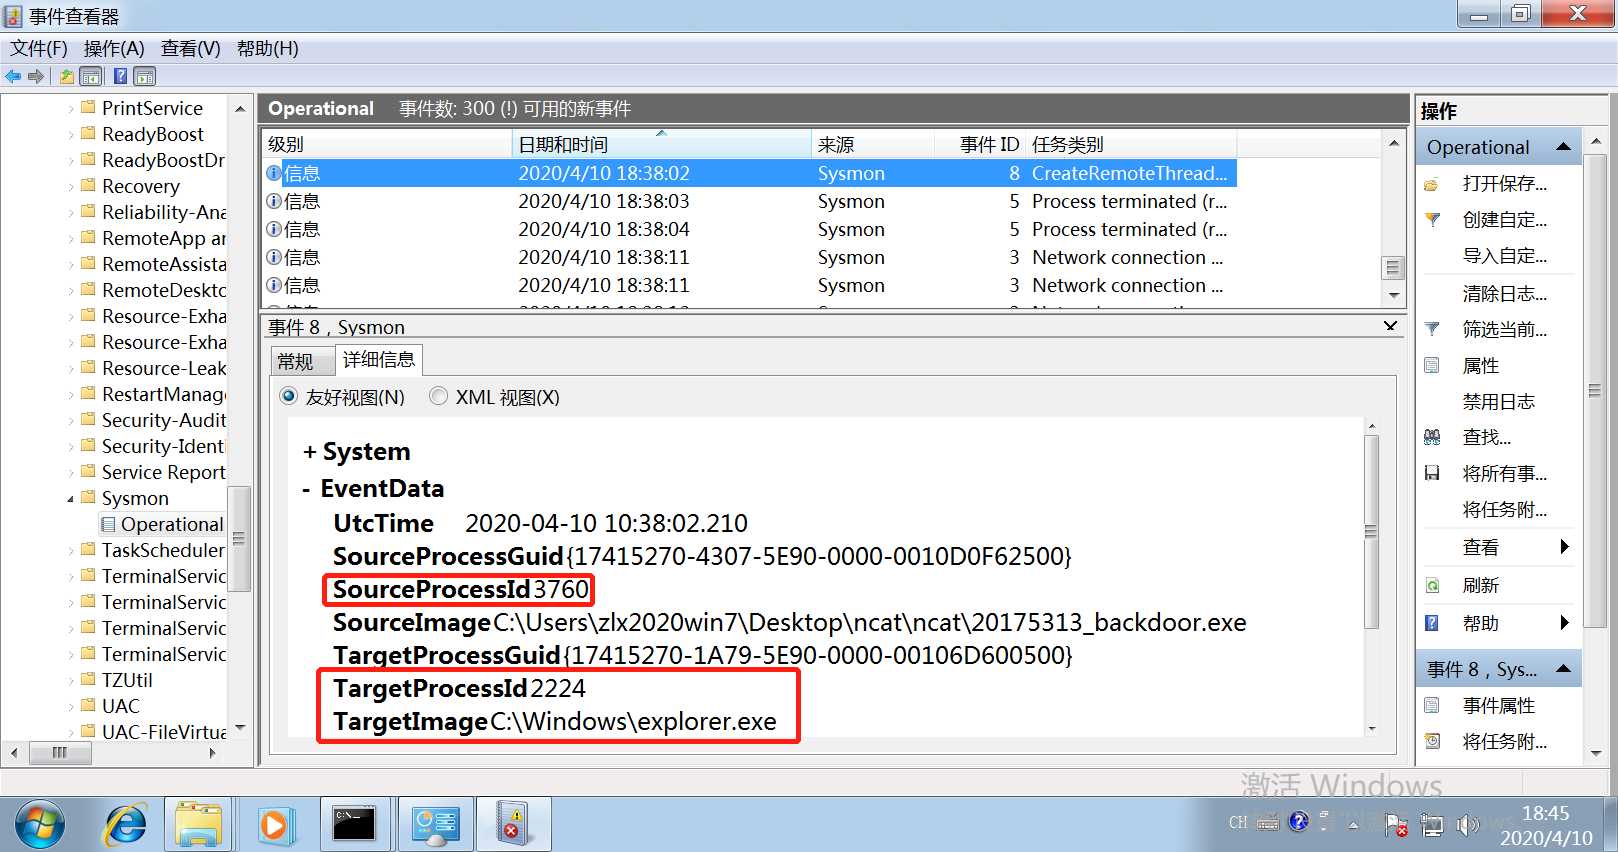Image resolution: width=1618 pixels, height=852 pixels.
Task: Expand the PrintService tree folder arrow
Action: 70,108
